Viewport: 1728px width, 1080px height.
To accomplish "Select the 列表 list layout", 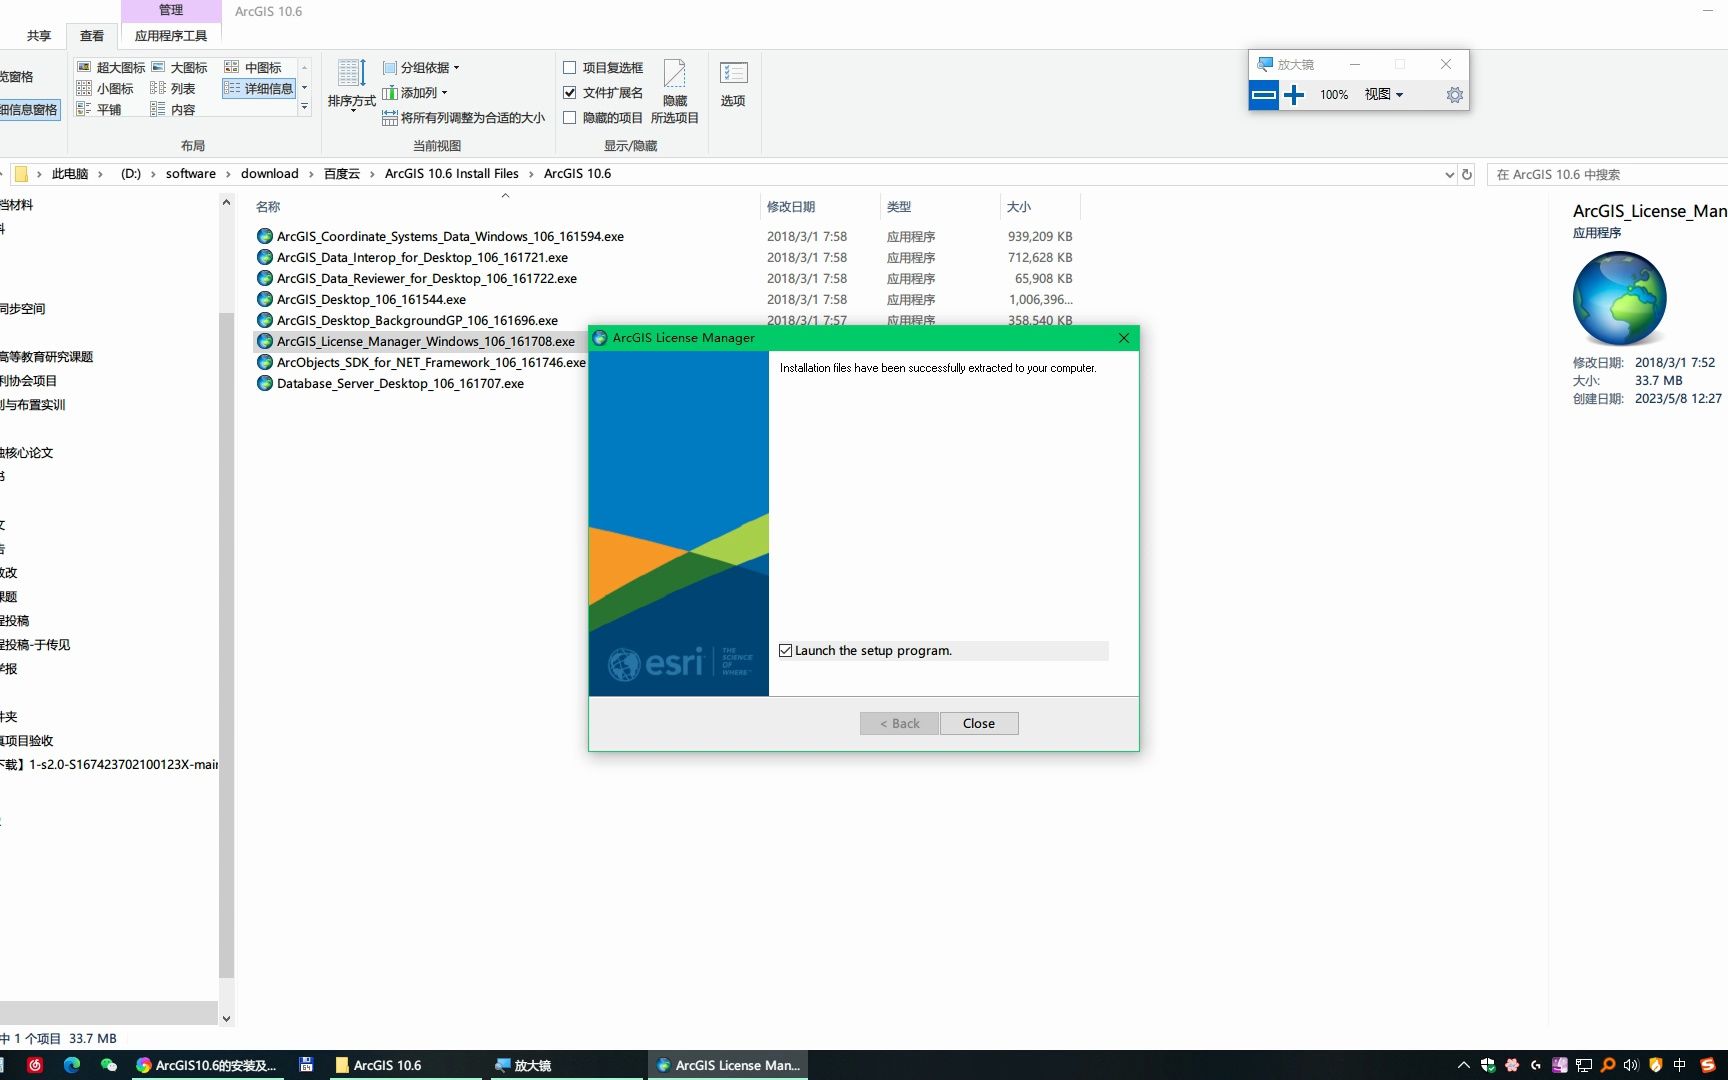I will [x=173, y=88].
